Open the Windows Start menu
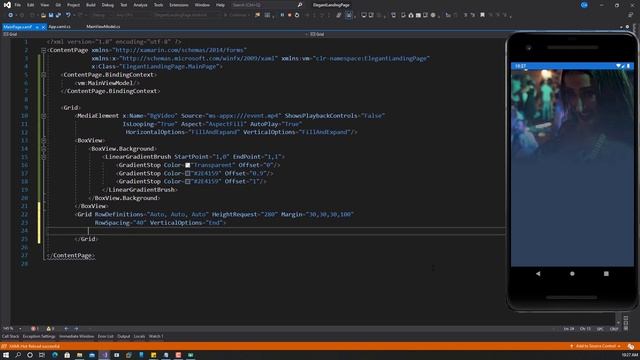Screen dimensions: 640x360 [x=6, y=355]
